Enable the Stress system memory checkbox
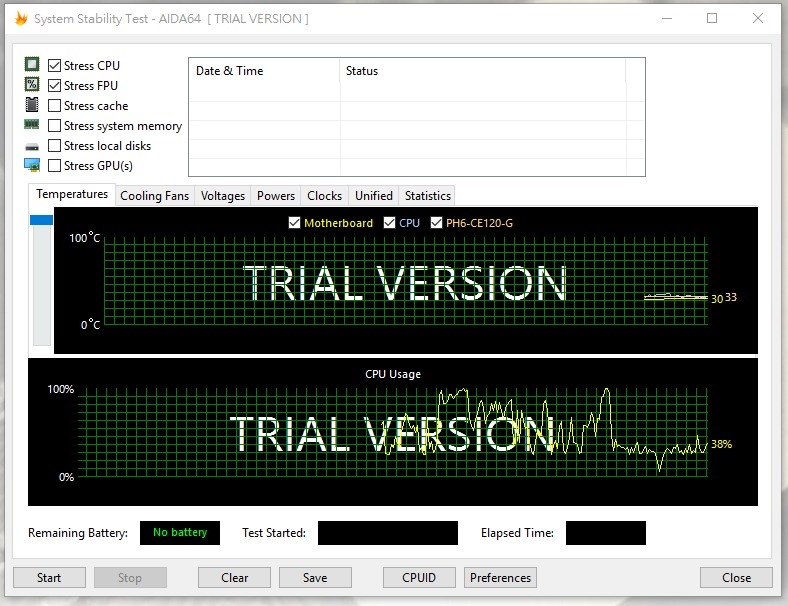 54,125
